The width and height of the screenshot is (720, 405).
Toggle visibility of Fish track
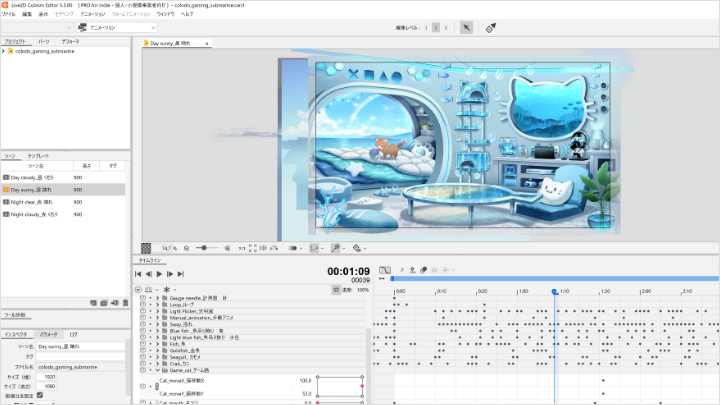coord(143,344)
